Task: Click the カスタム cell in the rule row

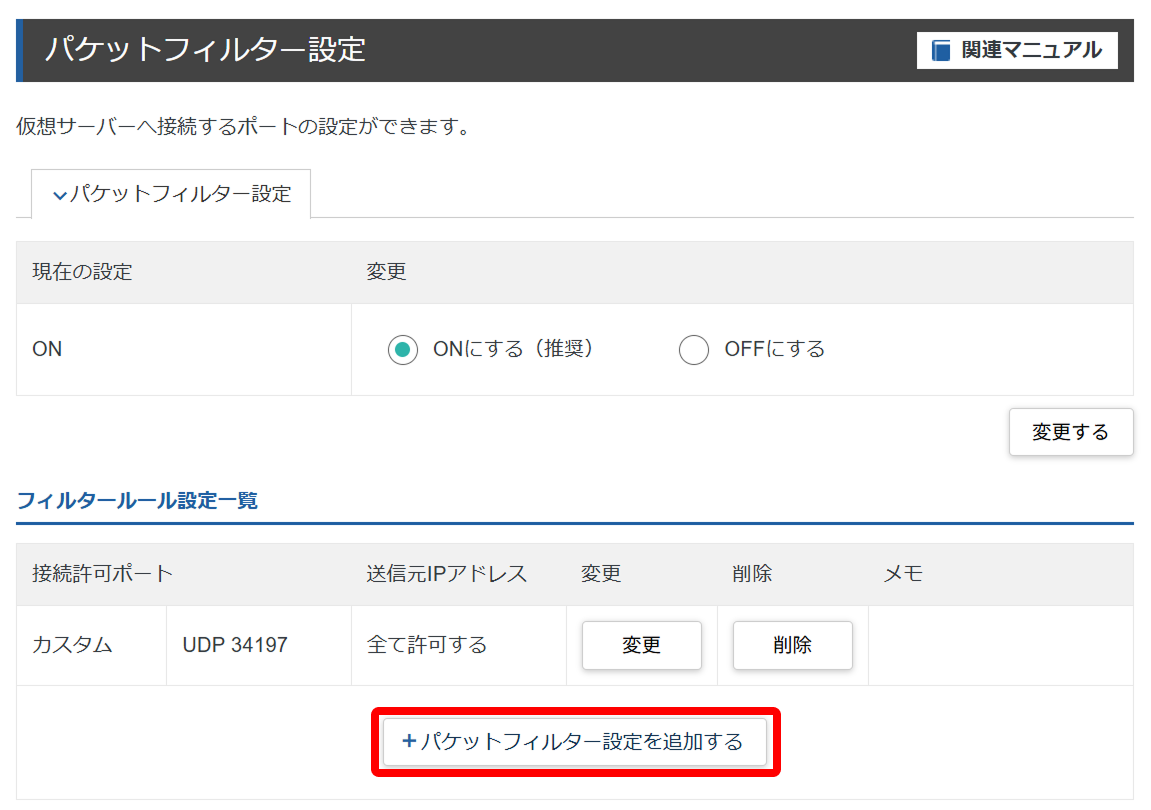Action: [x=72, y=645]
